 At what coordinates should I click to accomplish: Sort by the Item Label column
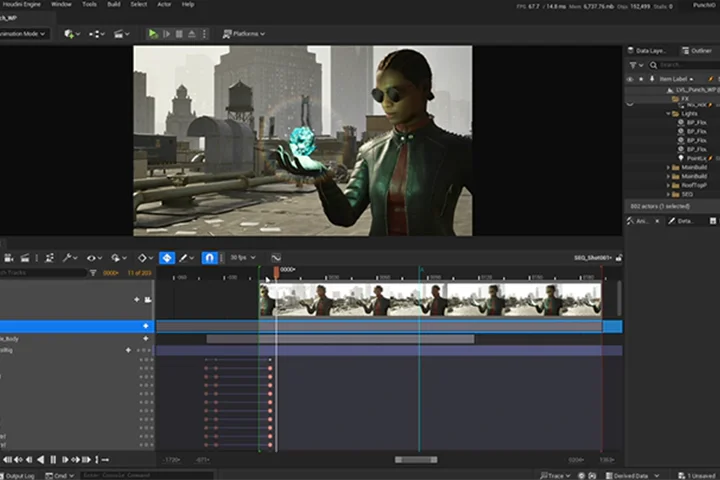[676, 79]
